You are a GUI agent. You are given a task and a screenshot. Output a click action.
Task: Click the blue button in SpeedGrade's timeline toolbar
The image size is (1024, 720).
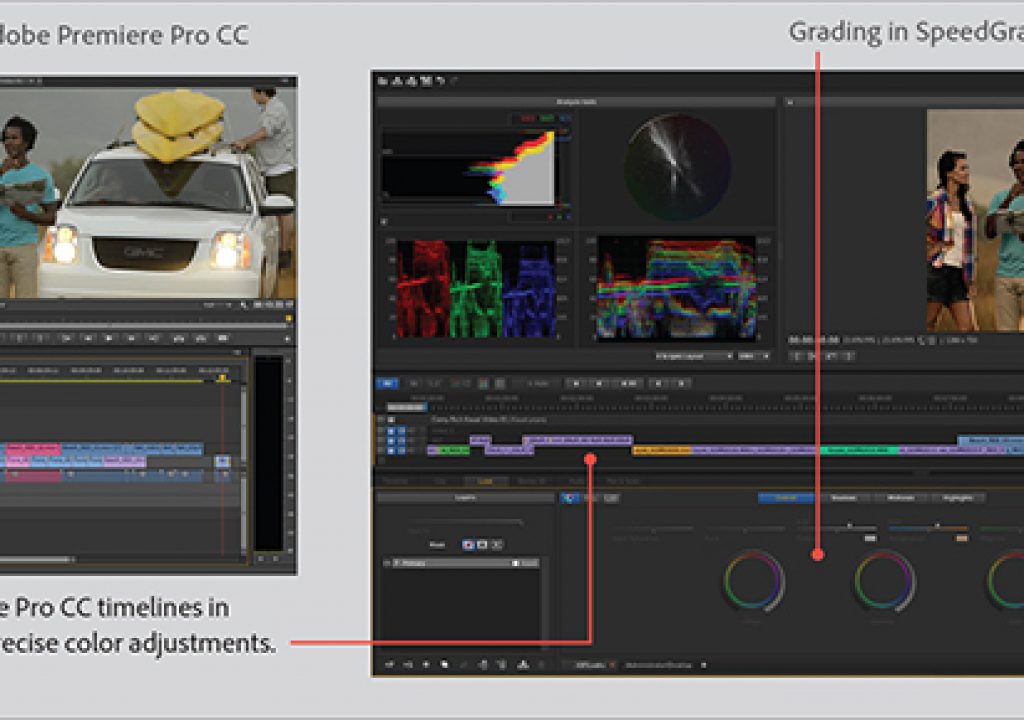(x=387, y=384)
